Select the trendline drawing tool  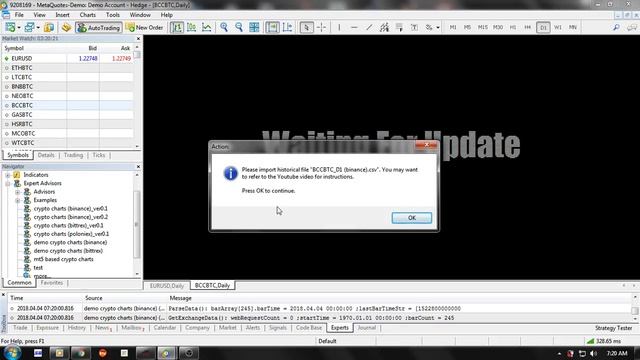click(x=369, y=27)
